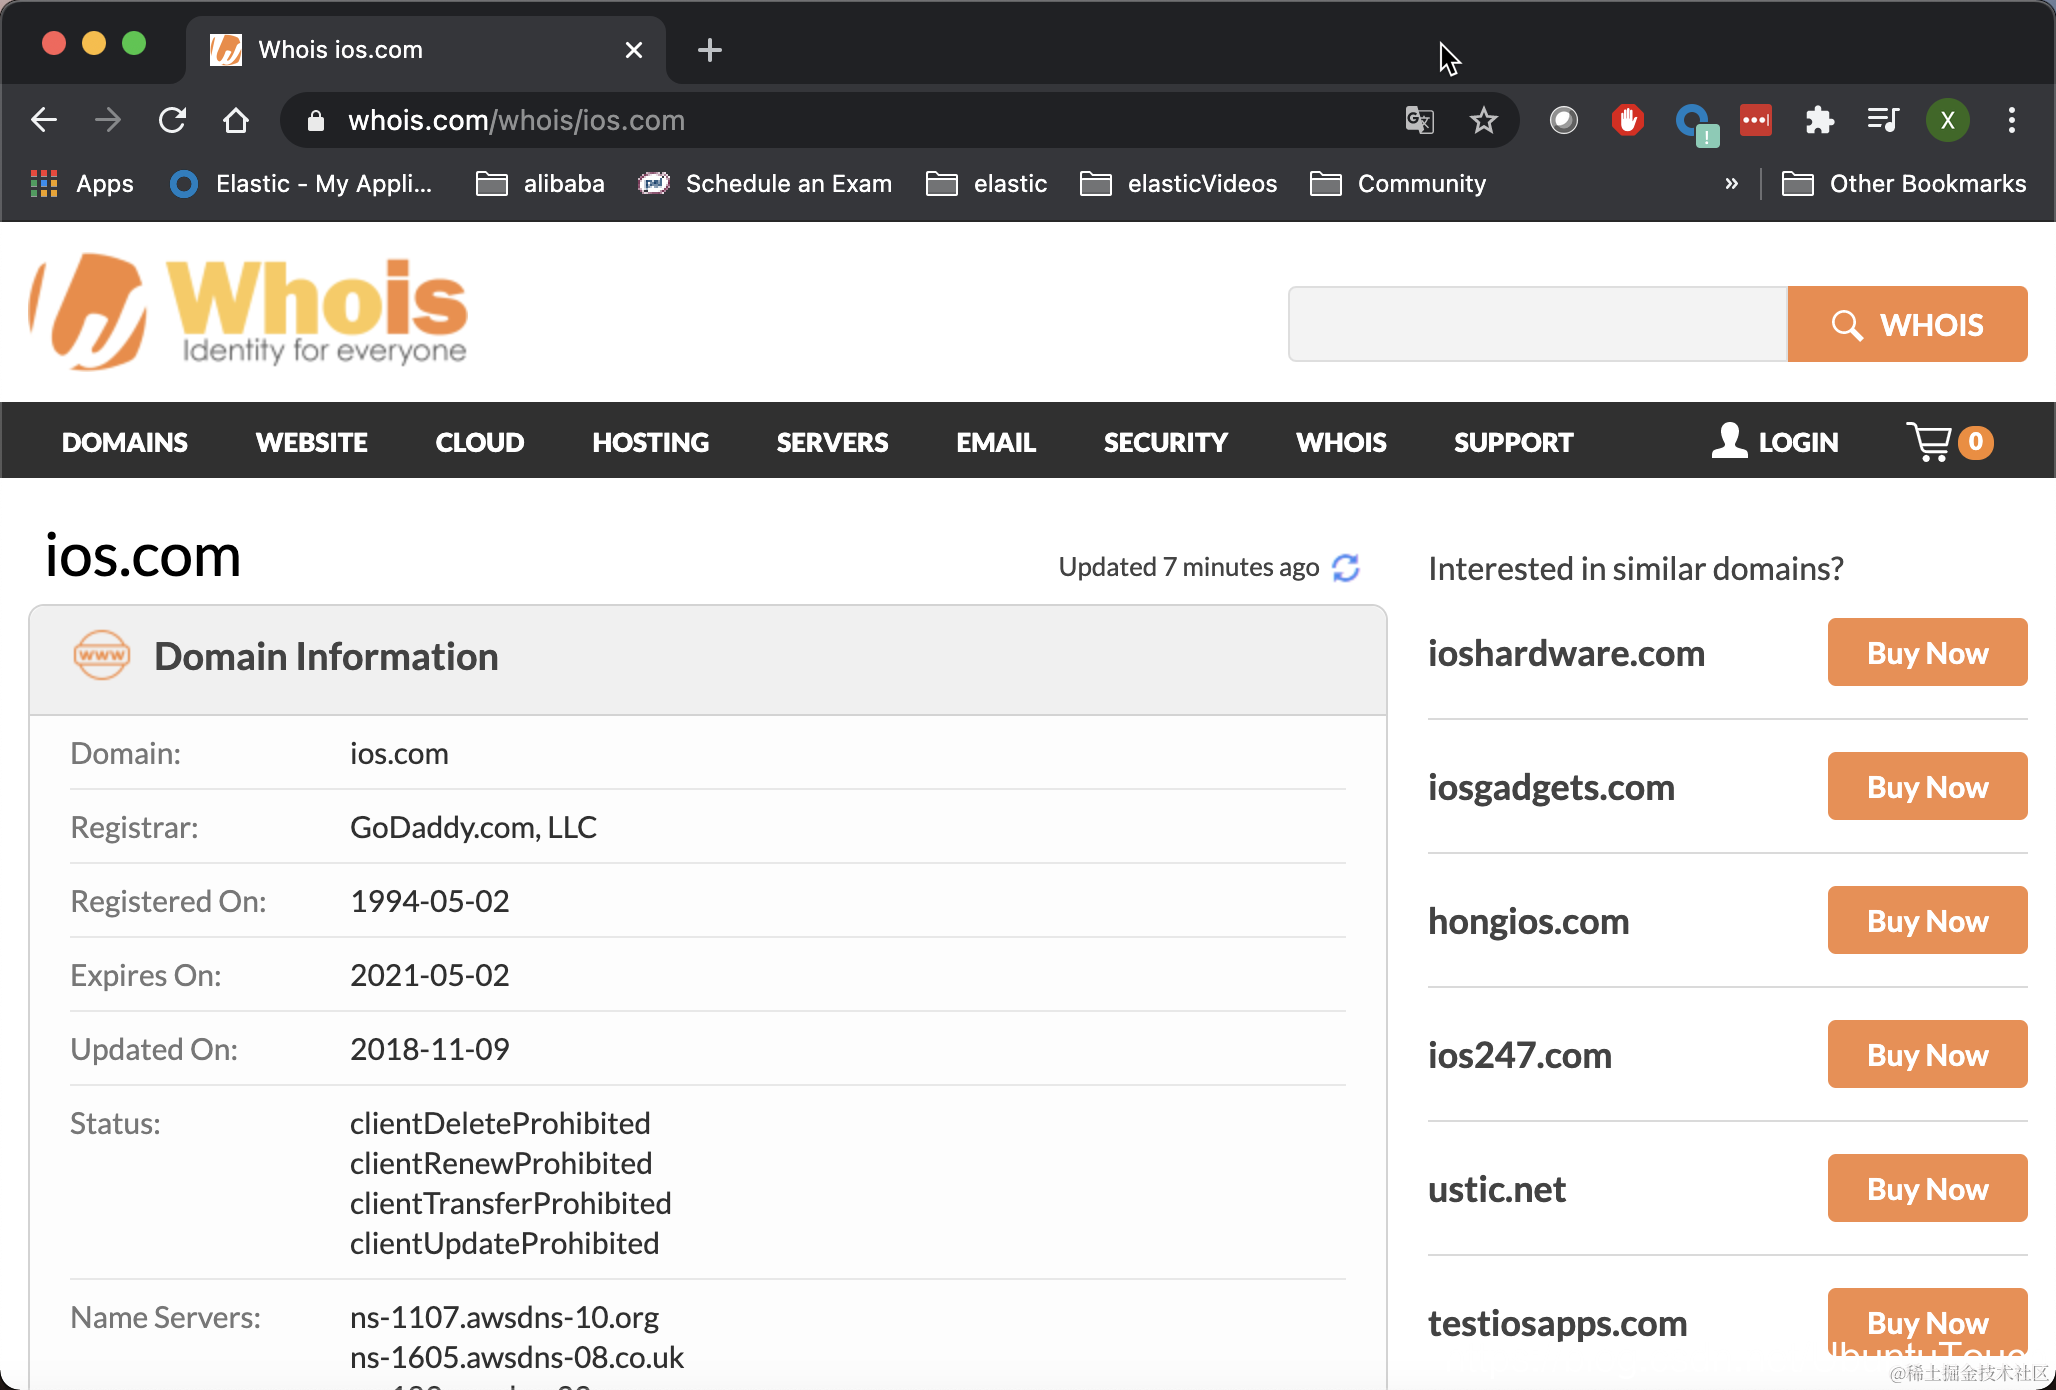Open the DOMAINS menu
This screenshot has height=1390, width=2056.
[125, 442]
